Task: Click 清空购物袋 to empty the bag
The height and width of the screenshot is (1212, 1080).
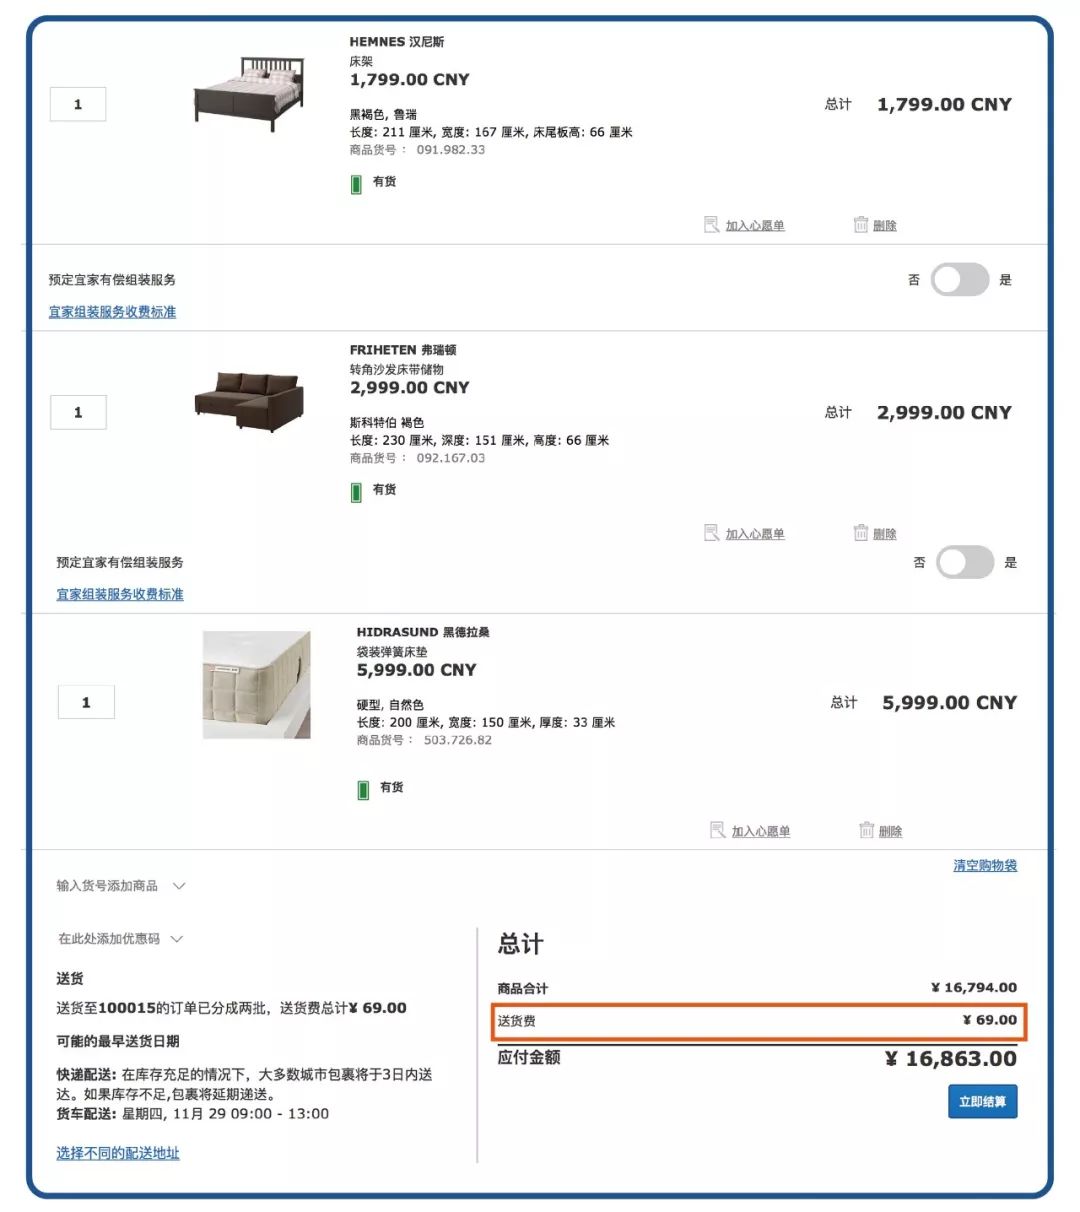Action: click(985, 866)
